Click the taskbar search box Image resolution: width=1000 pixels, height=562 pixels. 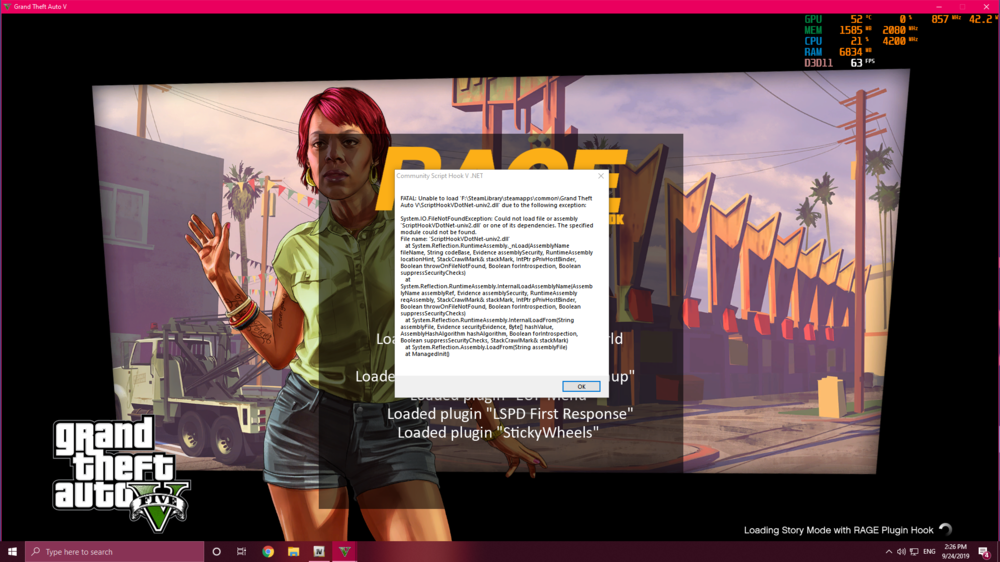(x=114, y=552)
